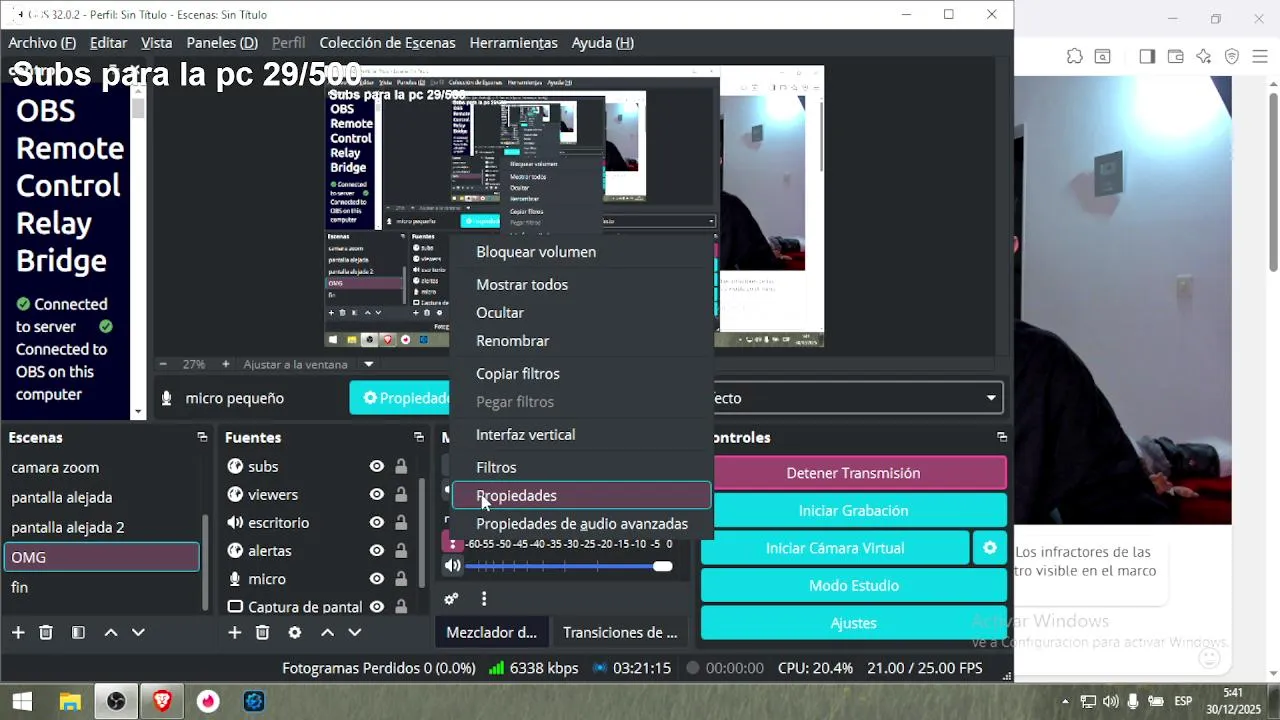
Task: Adjust the mixer volume slider handle
Action: point(663,566)
